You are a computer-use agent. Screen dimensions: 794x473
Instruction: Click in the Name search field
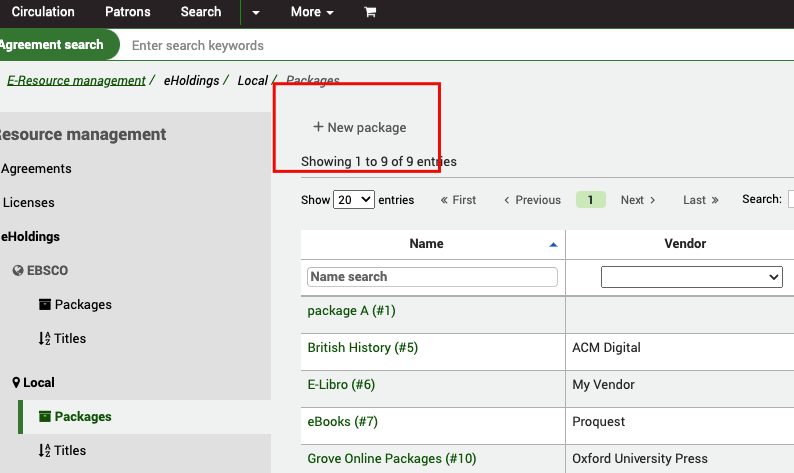(x=432, y=277)
